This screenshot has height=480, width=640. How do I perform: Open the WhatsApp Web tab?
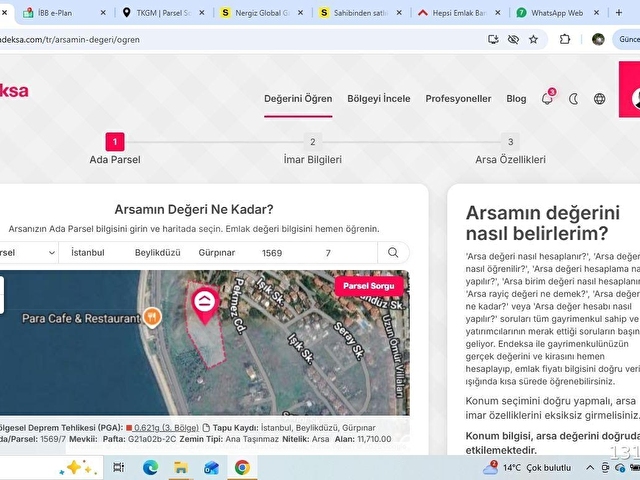click(557, 13)
